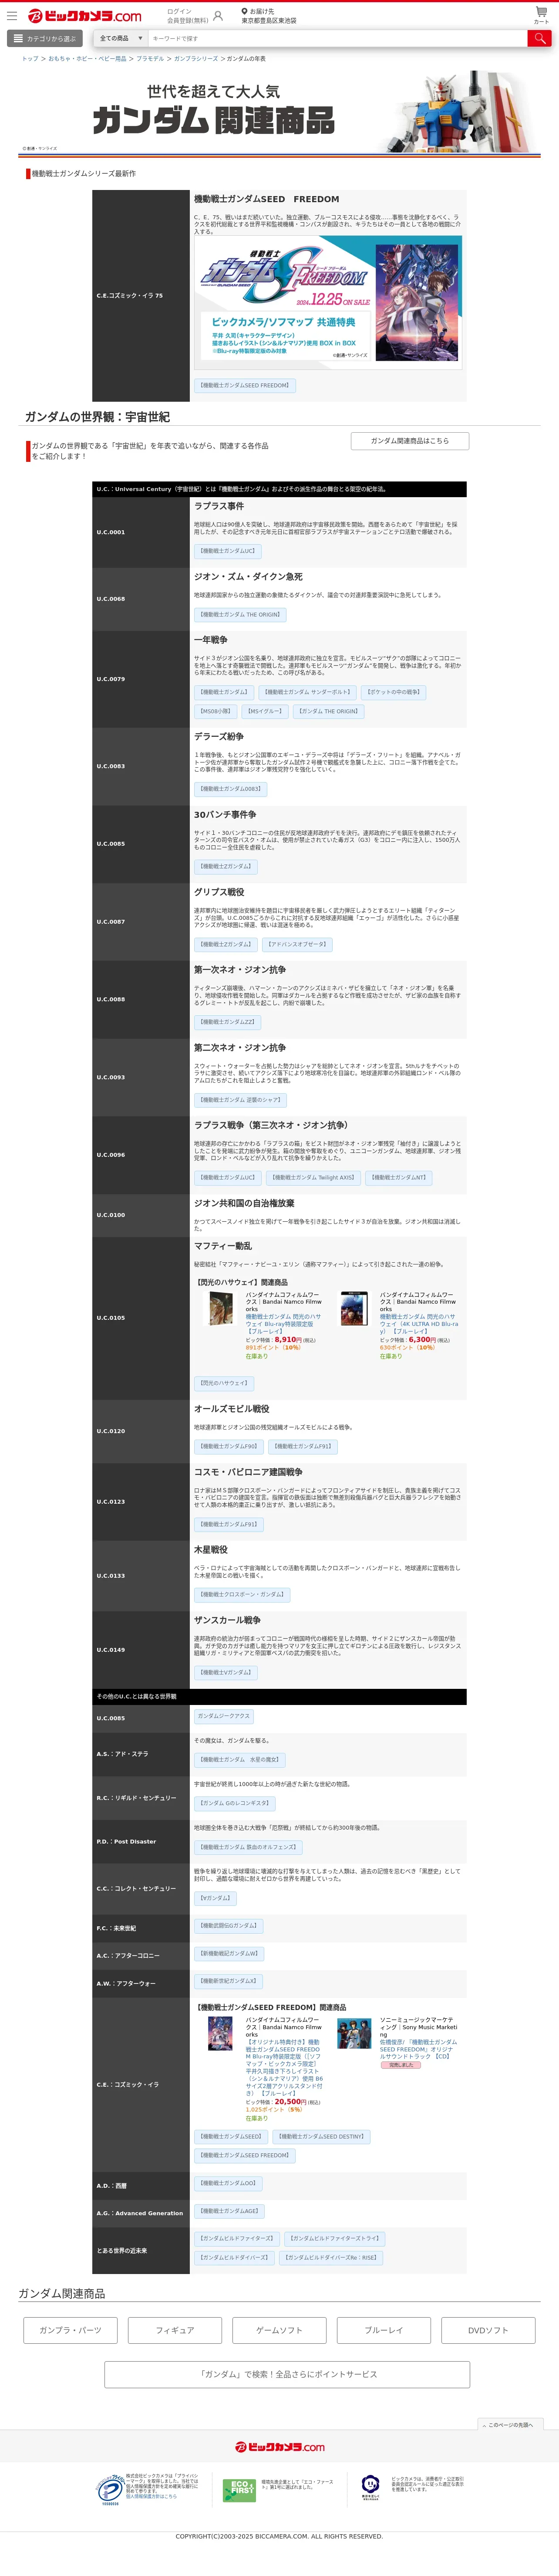Open おもちゃ・ホビー・ベビー用品 breadcrumb link
Image resolution: width=559 pixels, height=2576 pixels.
click(x=87, y=59)
